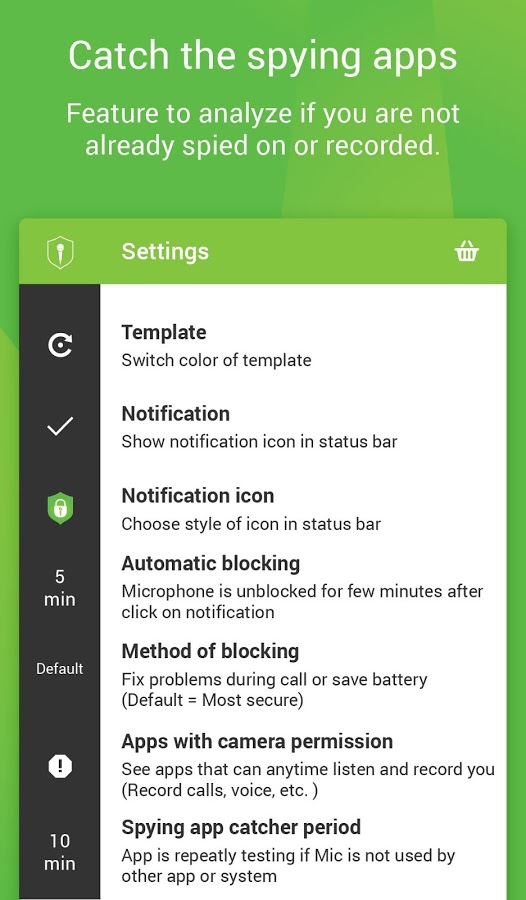Open the Default blocking method selector
526x900 pixels.
[60, 669]
